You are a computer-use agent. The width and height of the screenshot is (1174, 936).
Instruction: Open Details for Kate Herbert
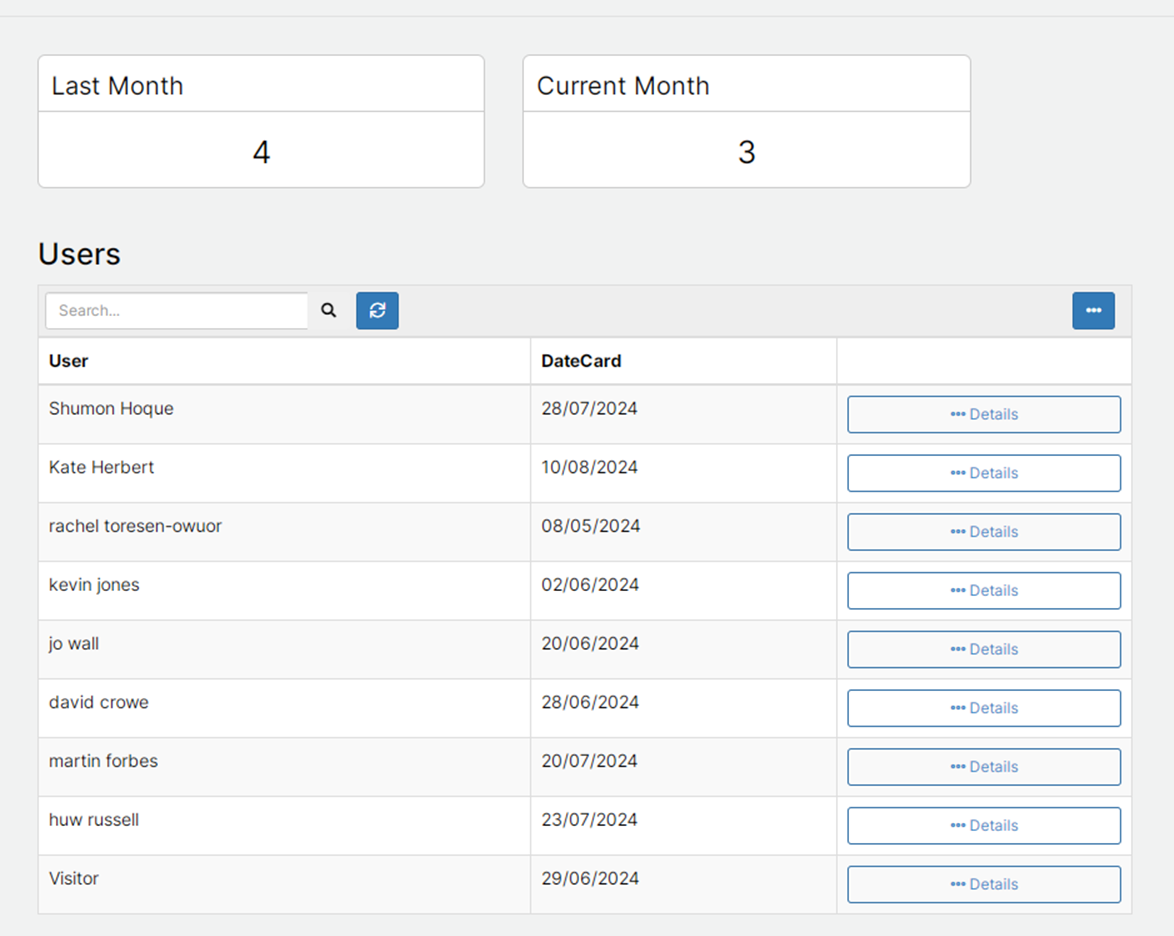(x=984, y=473)
